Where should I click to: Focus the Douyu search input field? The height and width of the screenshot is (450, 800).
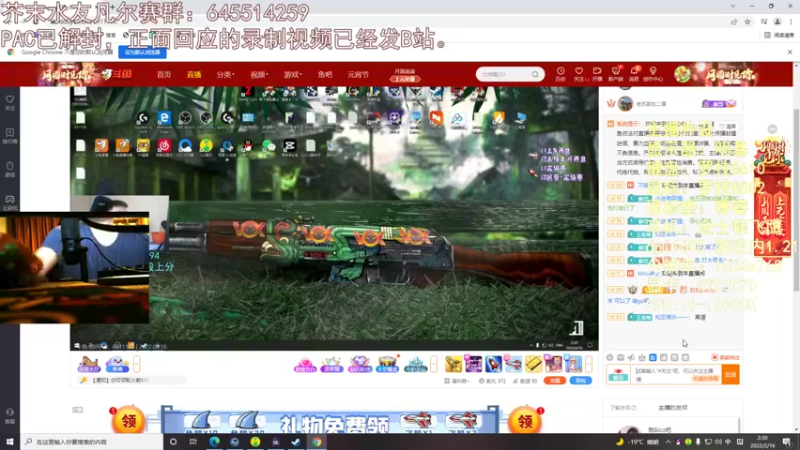point(505,74)
